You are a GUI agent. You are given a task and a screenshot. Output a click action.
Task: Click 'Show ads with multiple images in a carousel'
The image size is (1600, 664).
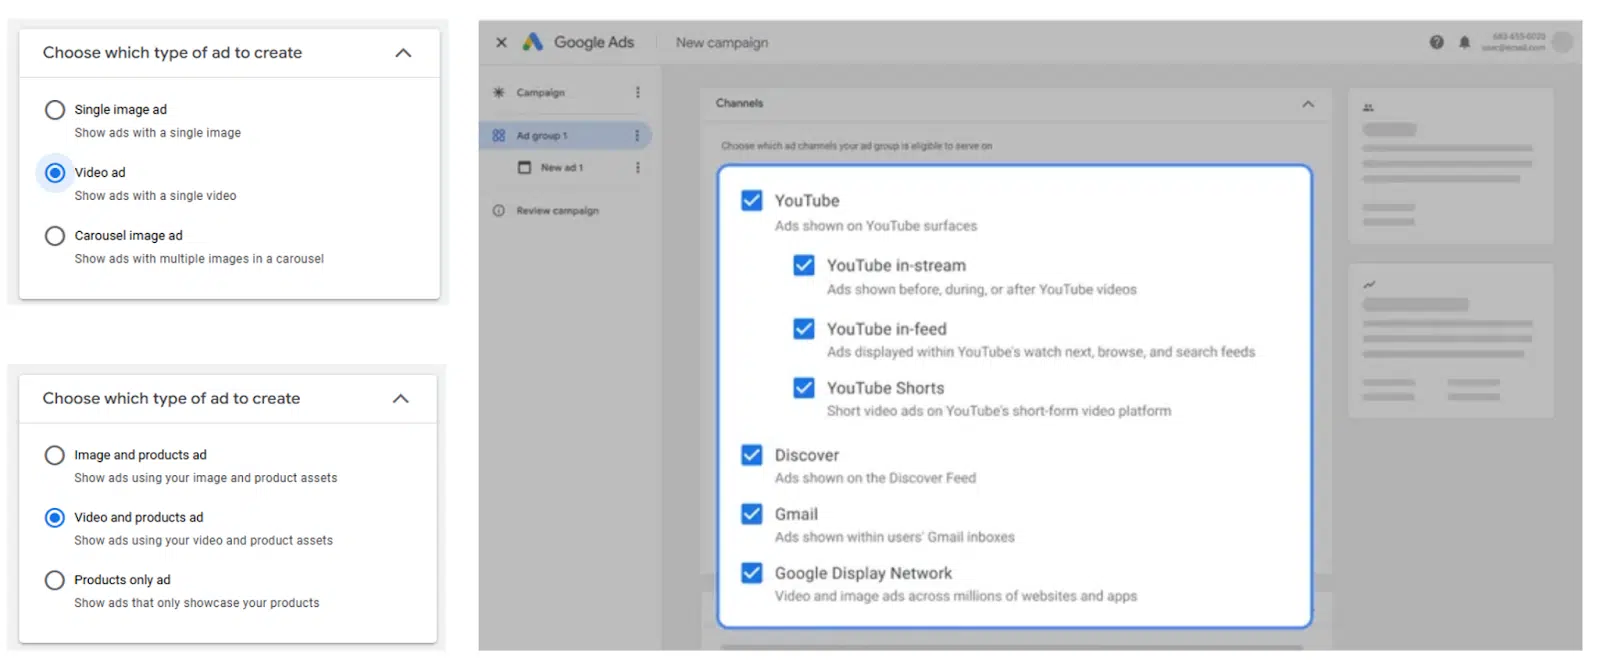pyautogui.click(x=199, y=259)
